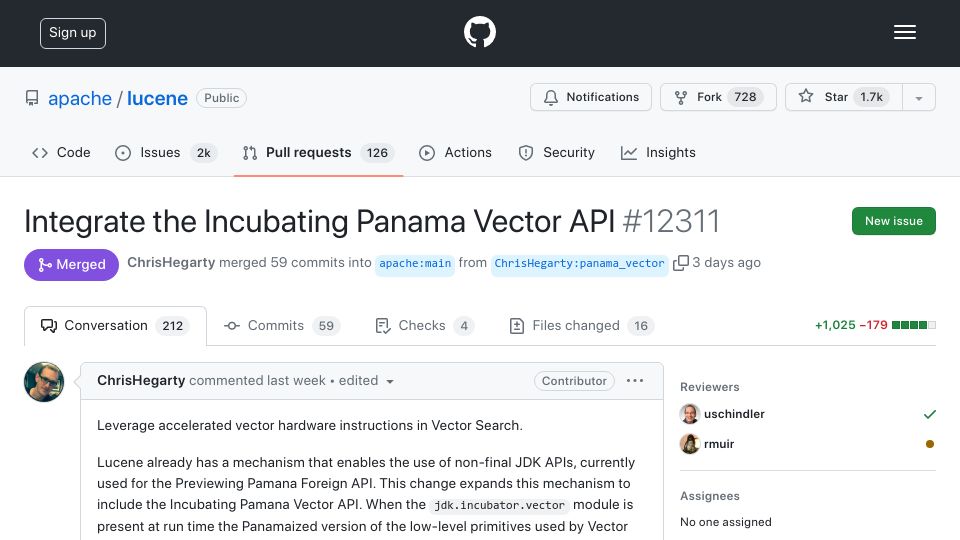The image size is (960, 540).
Task: Star the lucene repository
Action: [x=844, y=97]
